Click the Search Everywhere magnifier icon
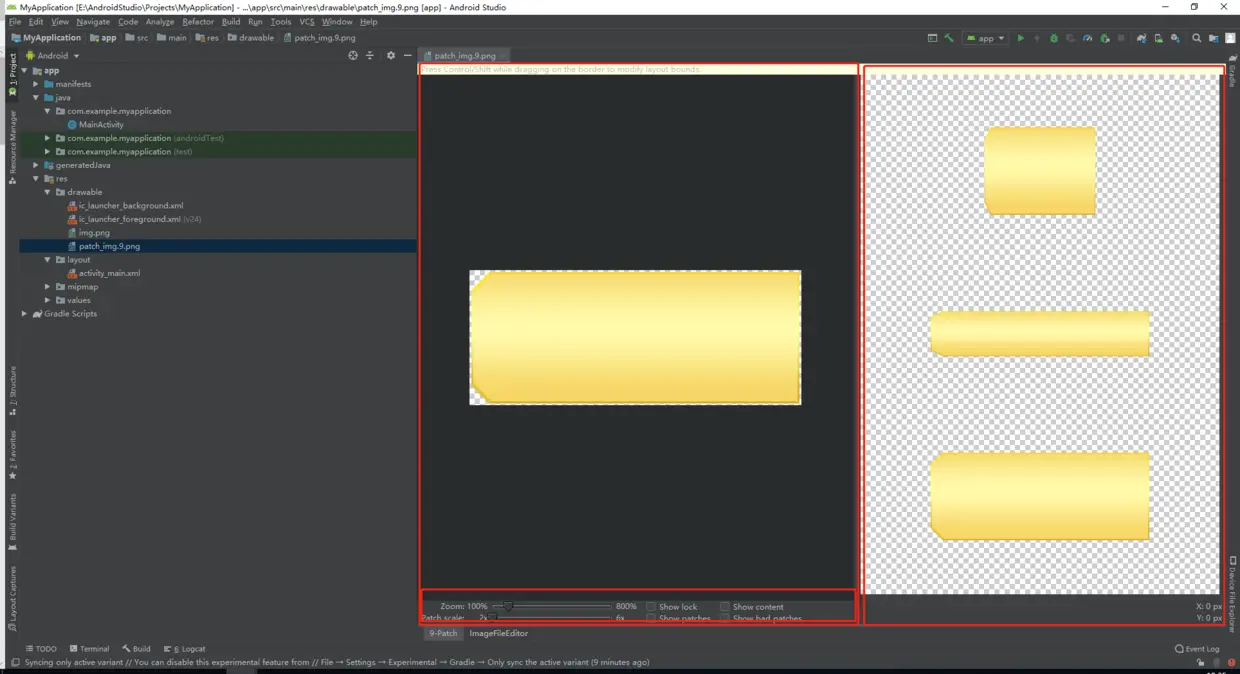This screenshot has height=674, width=1240. [x=1197, y=38]
